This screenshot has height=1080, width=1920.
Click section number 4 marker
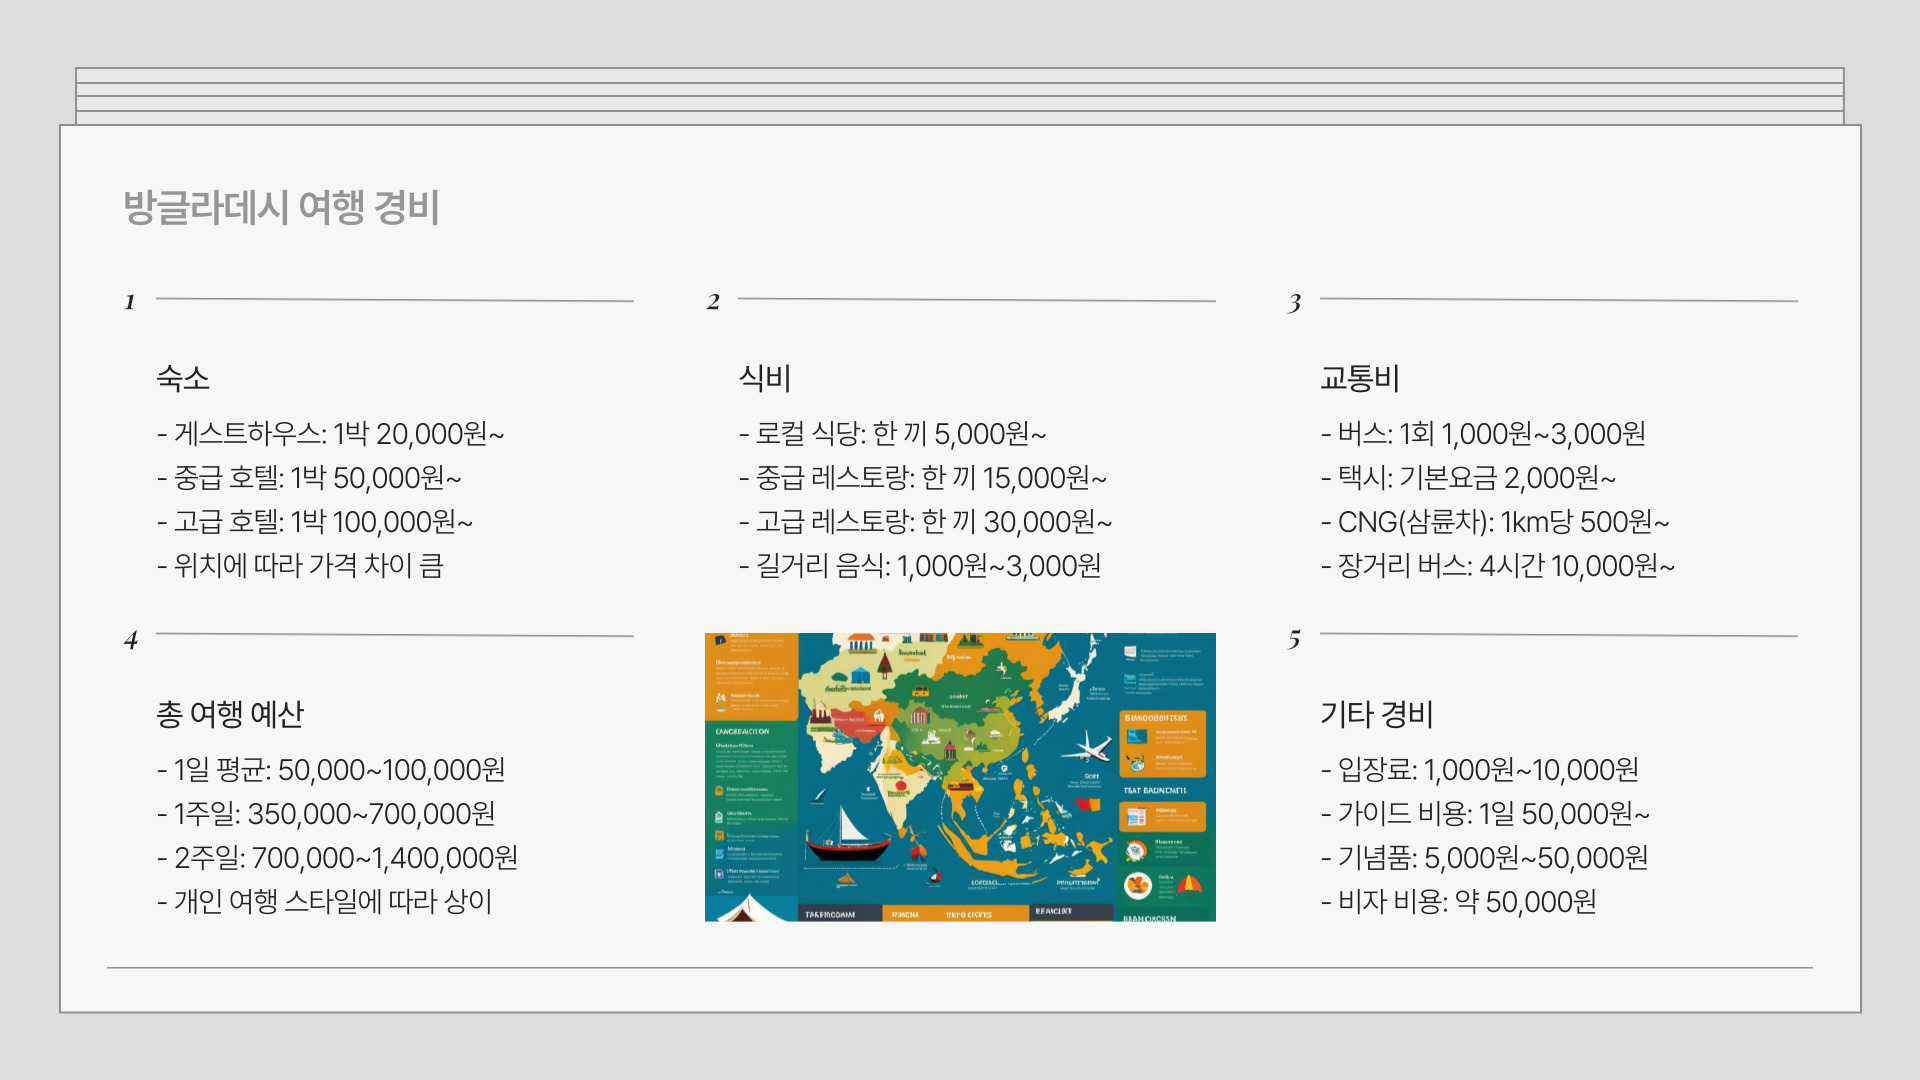pyautogui.click(x=131, y=640)
